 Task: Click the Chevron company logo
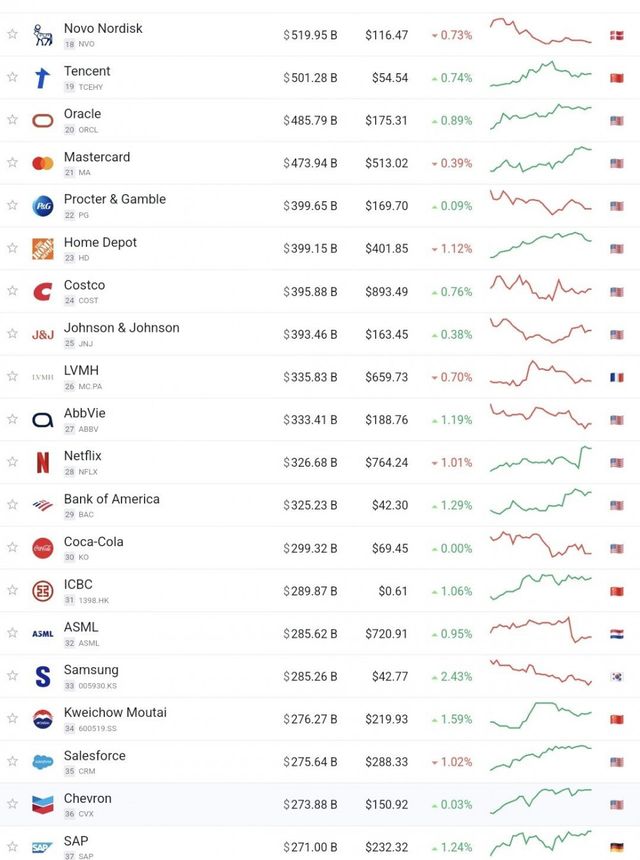[x=42, y=805]
